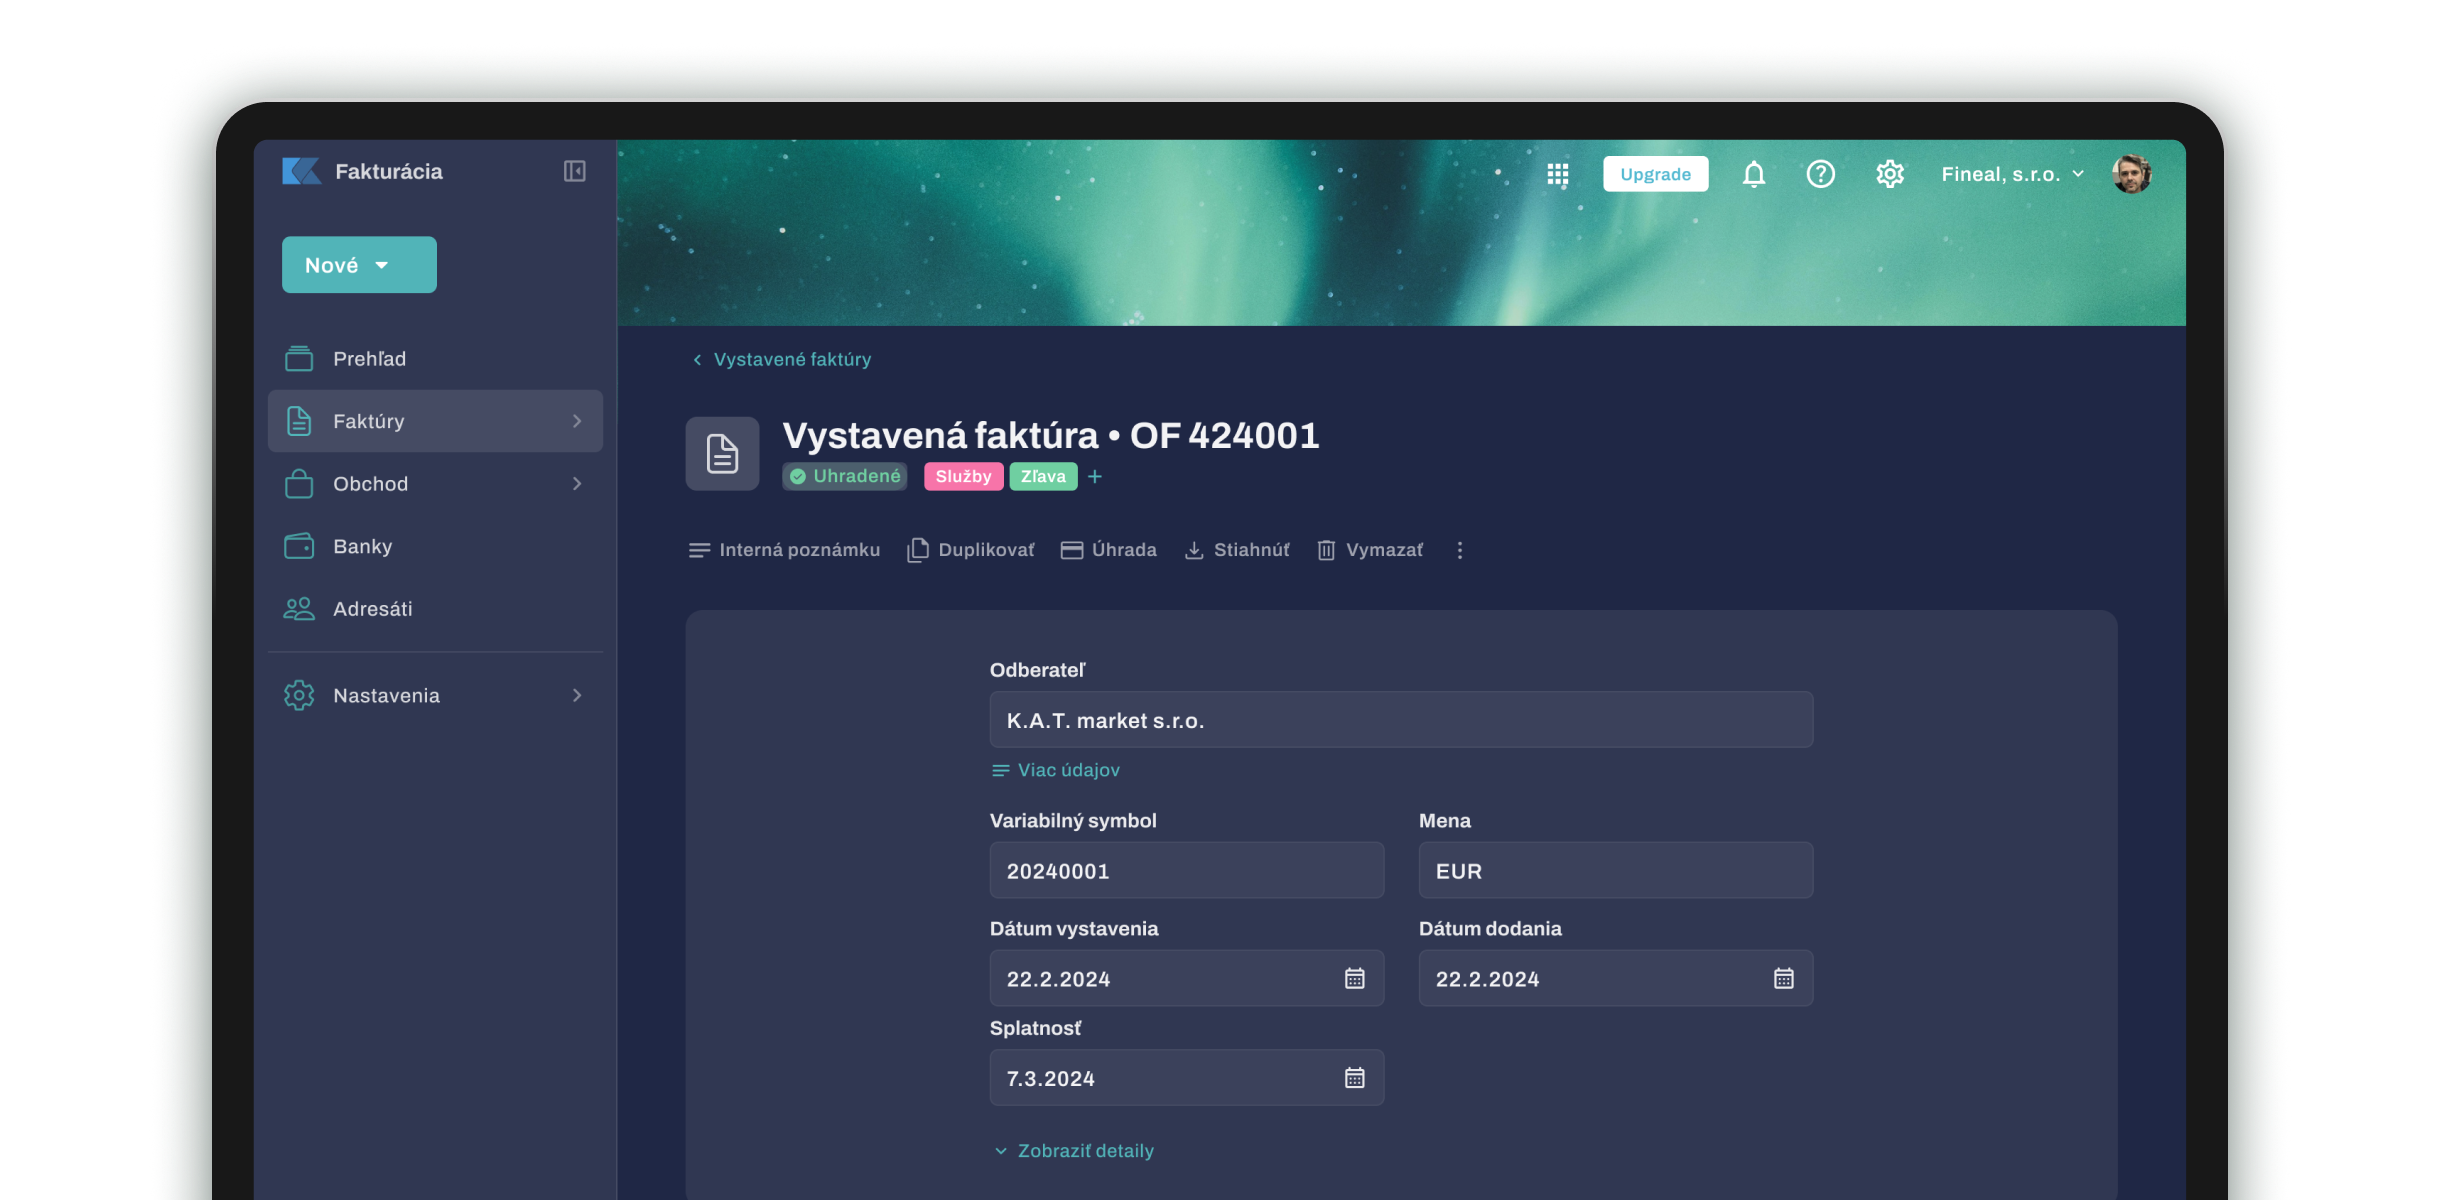Collapse the sidebar panel icon

coord(574,171)
